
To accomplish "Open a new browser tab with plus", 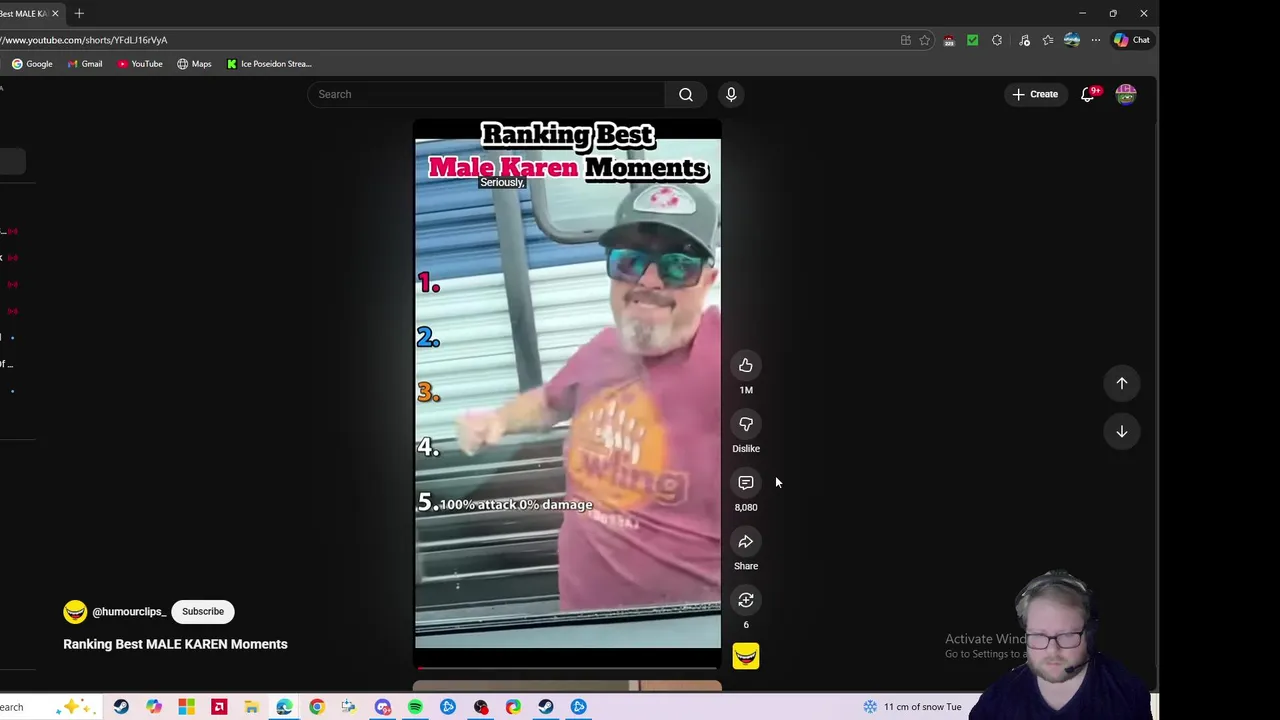I will pyautogui.click(x=79, y=13).
